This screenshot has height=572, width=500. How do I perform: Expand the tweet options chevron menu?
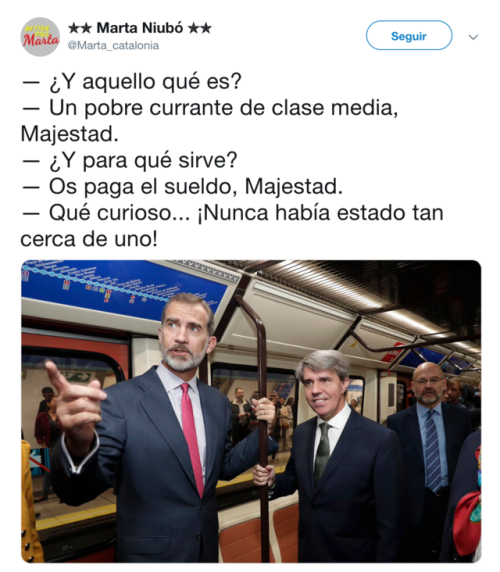point(473,37)
